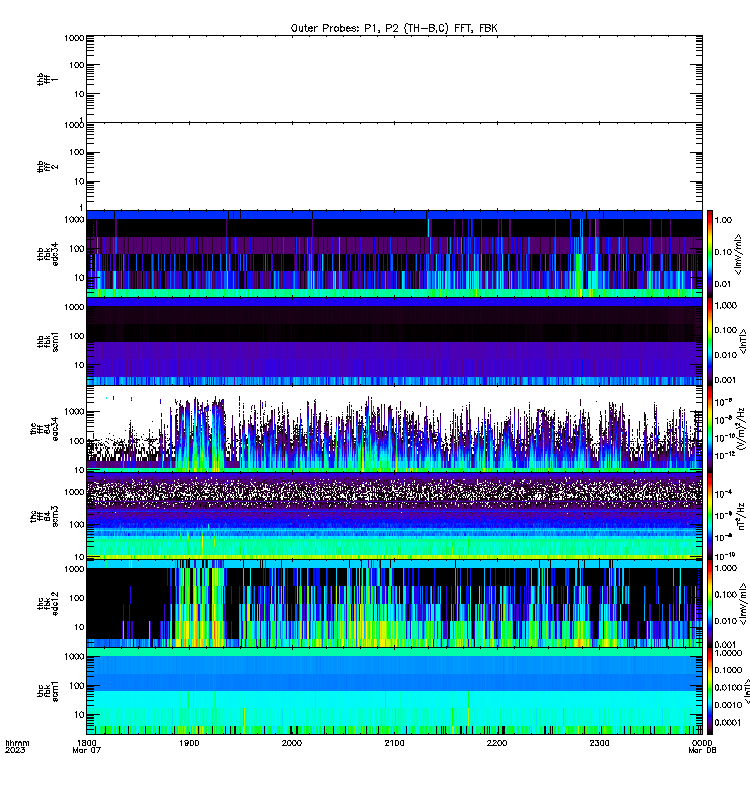Click the "0.0010" tick on the bottom color bar

click(728, 705)
